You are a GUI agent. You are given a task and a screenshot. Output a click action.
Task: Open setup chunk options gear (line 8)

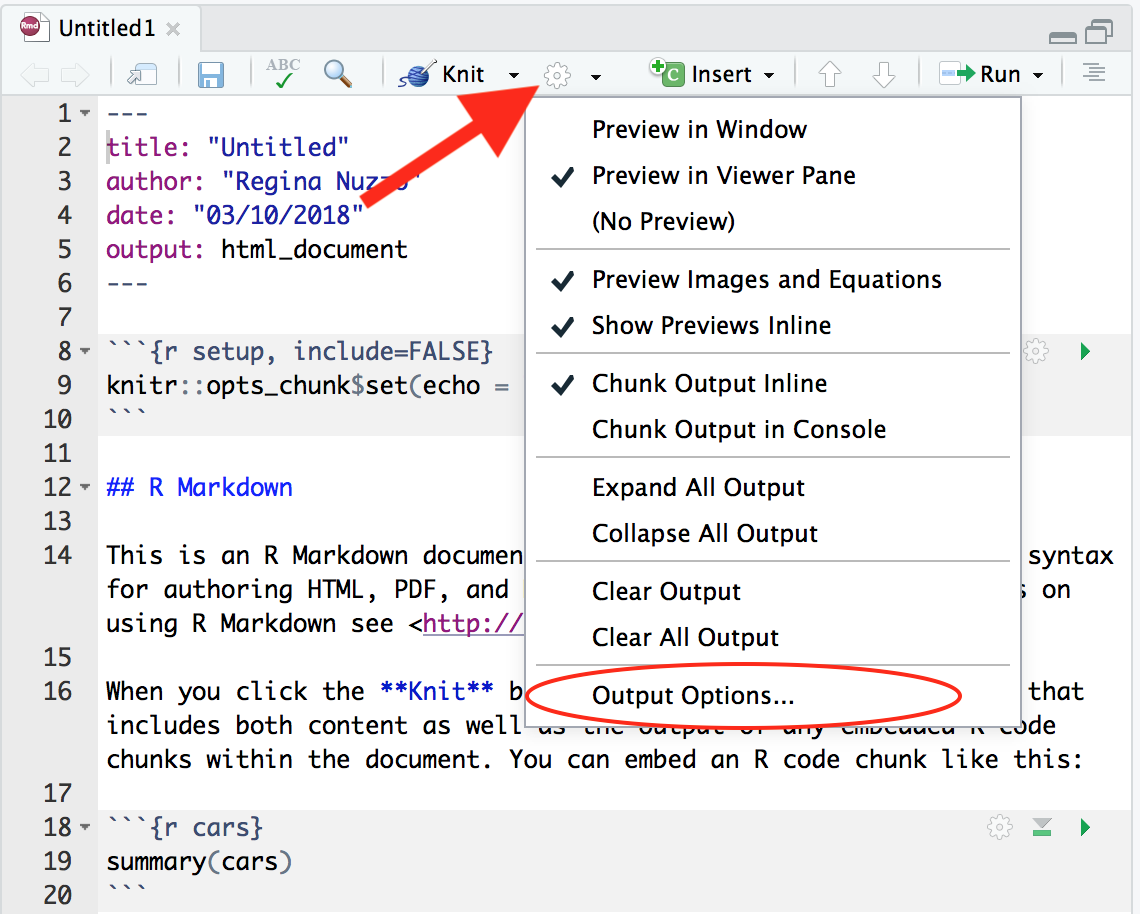pyautogui.click(x=1036, y=352)
